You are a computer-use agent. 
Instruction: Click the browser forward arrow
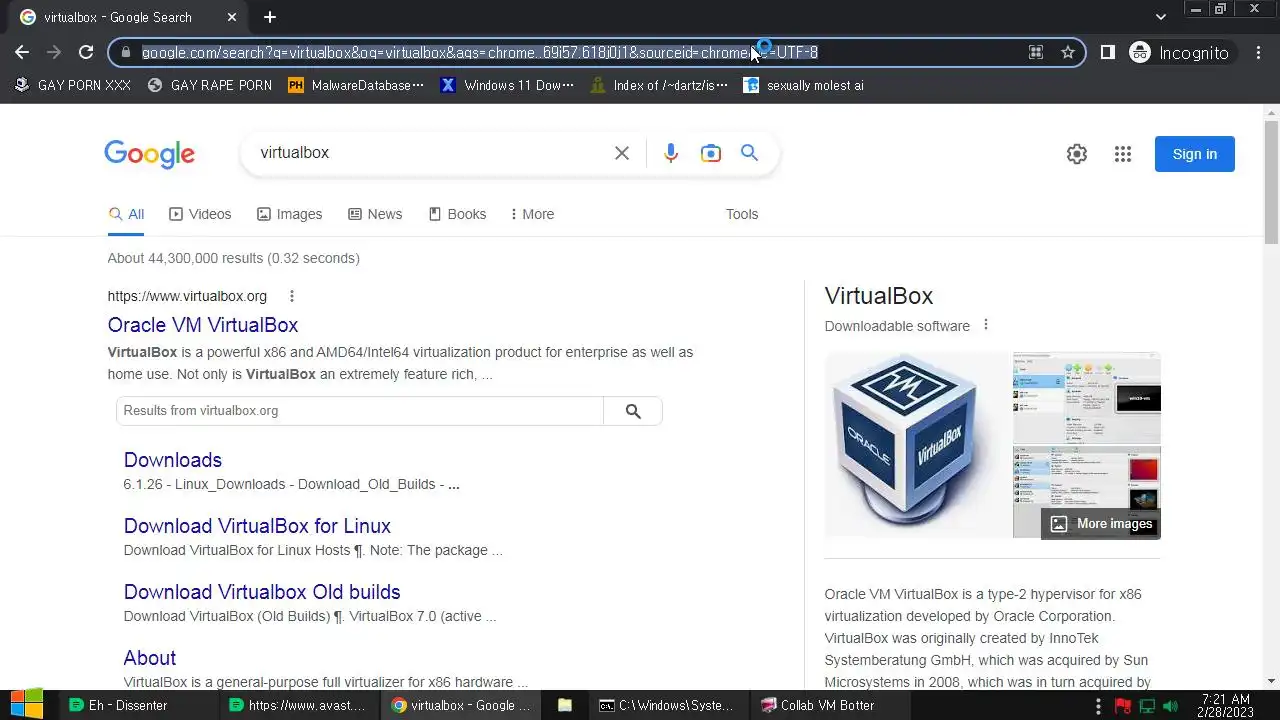(x=54, y=52)
